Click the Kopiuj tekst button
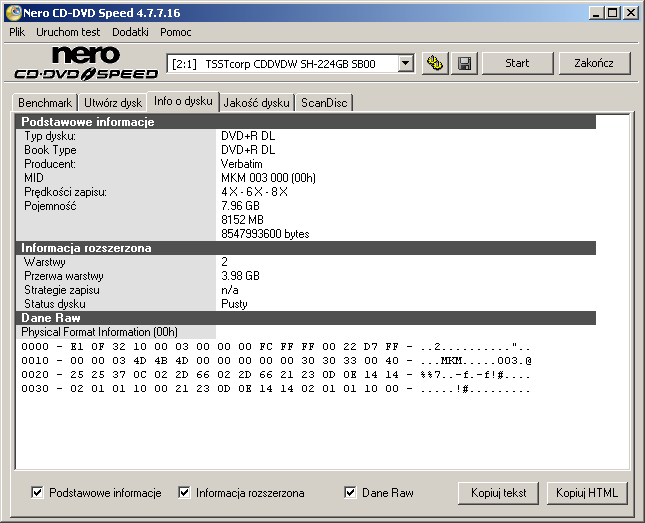The image size is (645, 523). pyautogui.click(x=498, y=493)
